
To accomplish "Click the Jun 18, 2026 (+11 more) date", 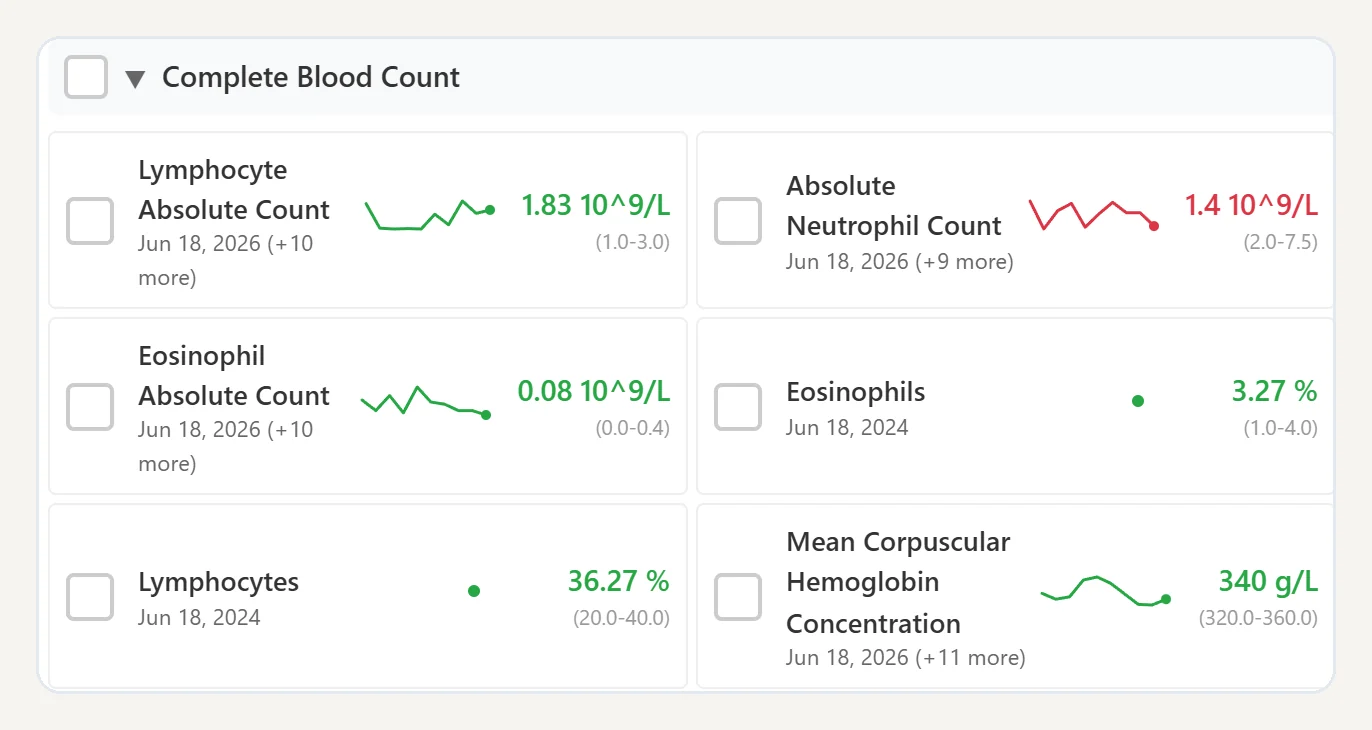I will pos(906,658).
